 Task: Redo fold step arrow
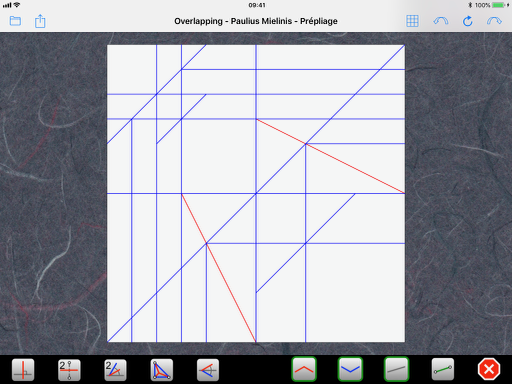(494, 21)
